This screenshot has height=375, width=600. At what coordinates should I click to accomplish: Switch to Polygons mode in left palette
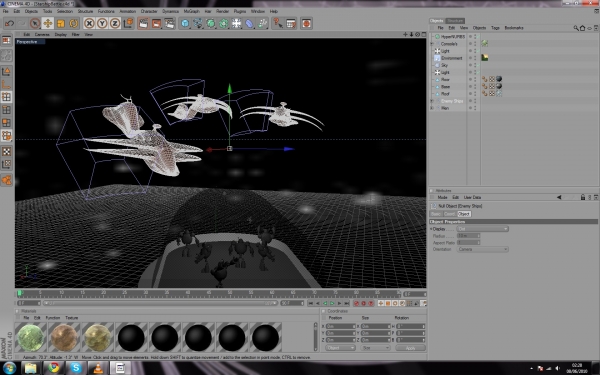pos(7,123)
